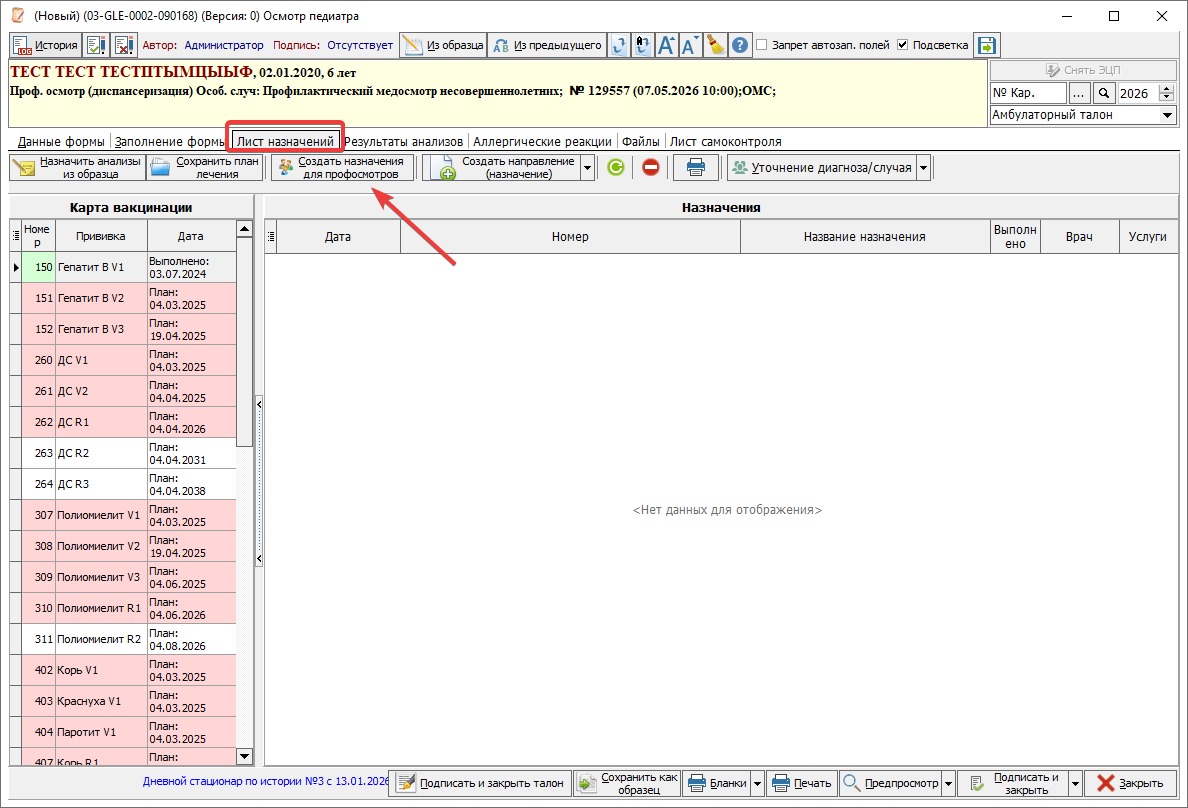Sort vaccination table by Прививка header

pos(101,236)
